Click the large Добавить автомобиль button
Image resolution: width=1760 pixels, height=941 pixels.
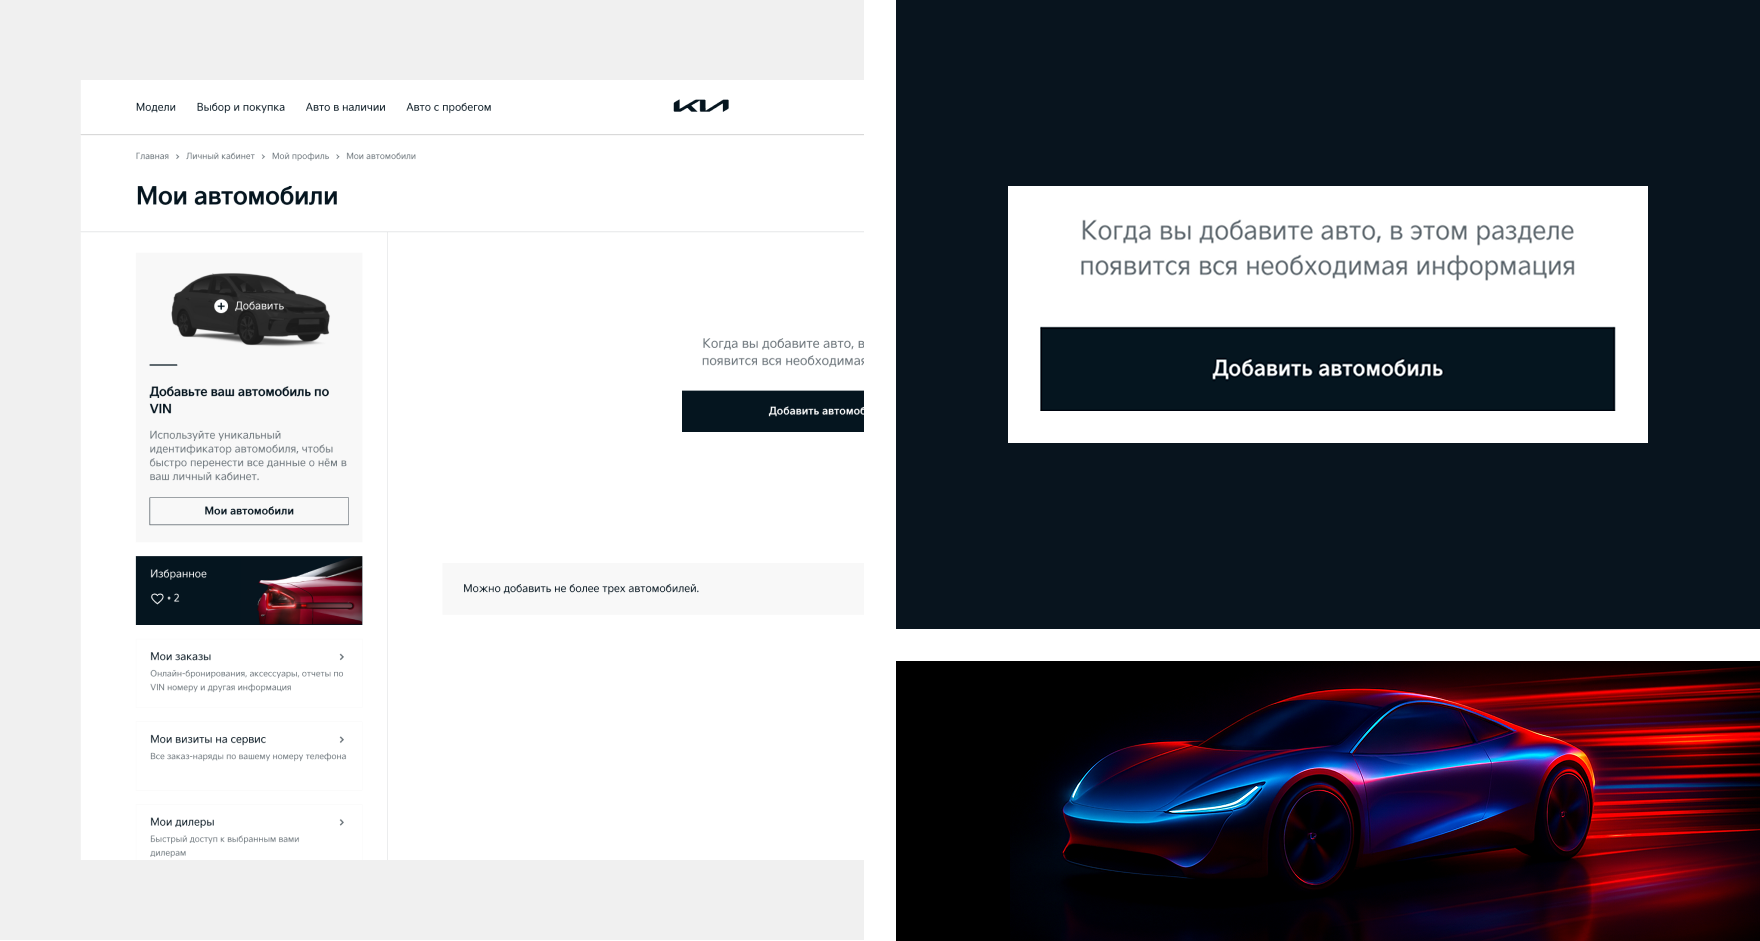pyautogui.click(x=1327, y=369)
